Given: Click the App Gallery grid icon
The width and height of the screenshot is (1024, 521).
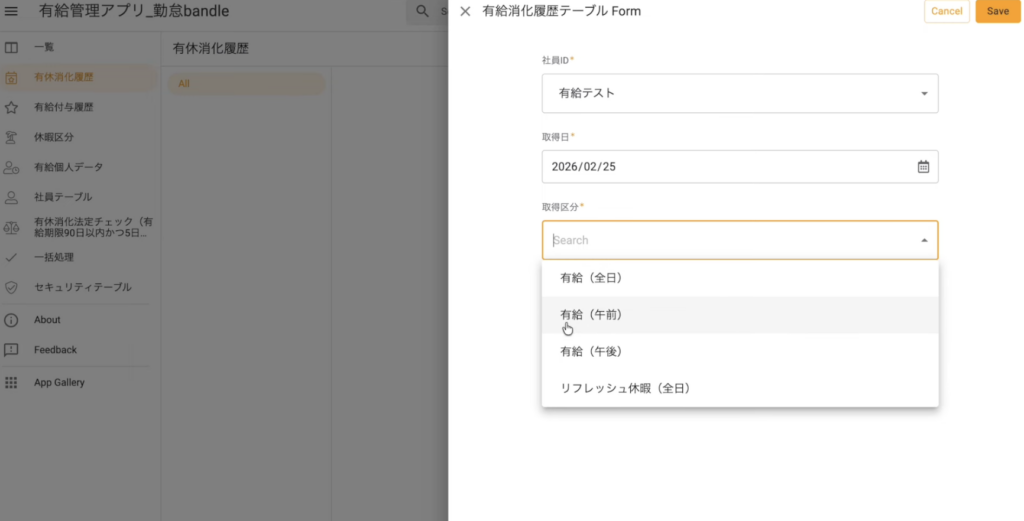Looking at the screenshot, I should point(12,382).
